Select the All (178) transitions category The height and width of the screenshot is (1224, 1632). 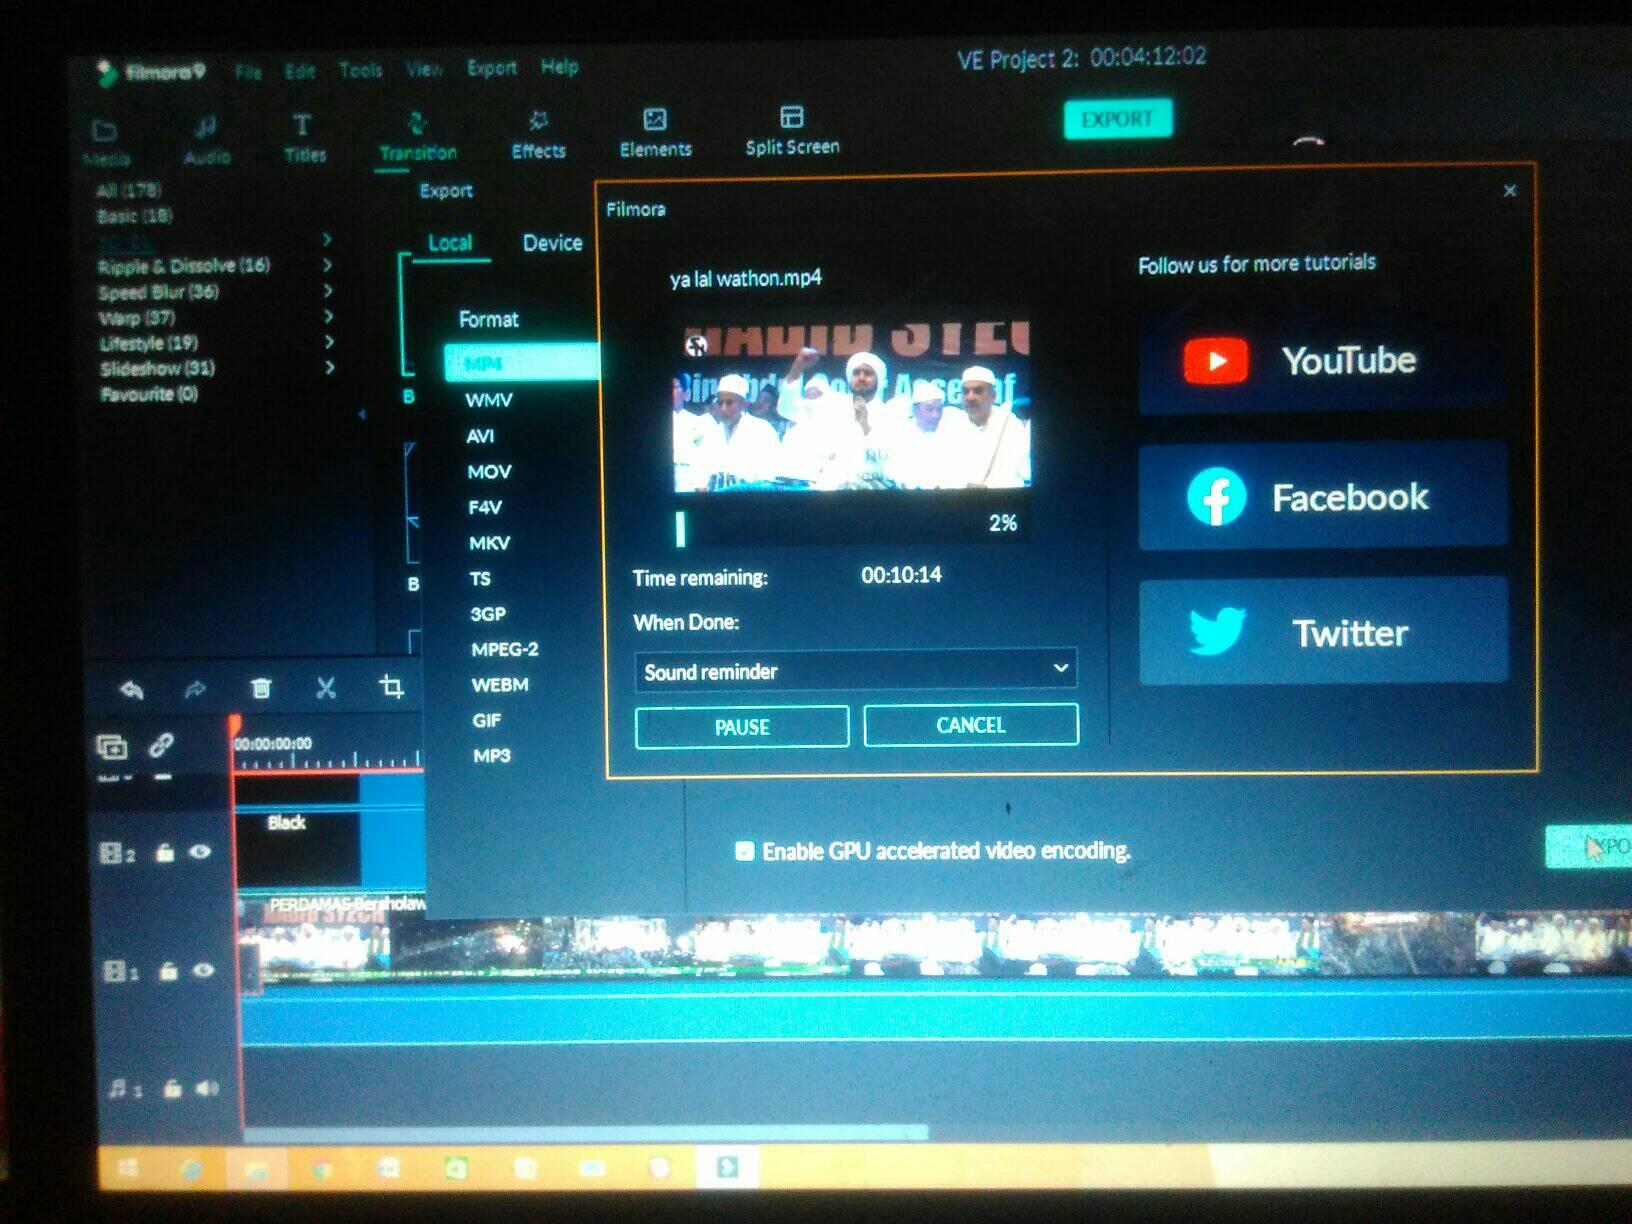128,190
